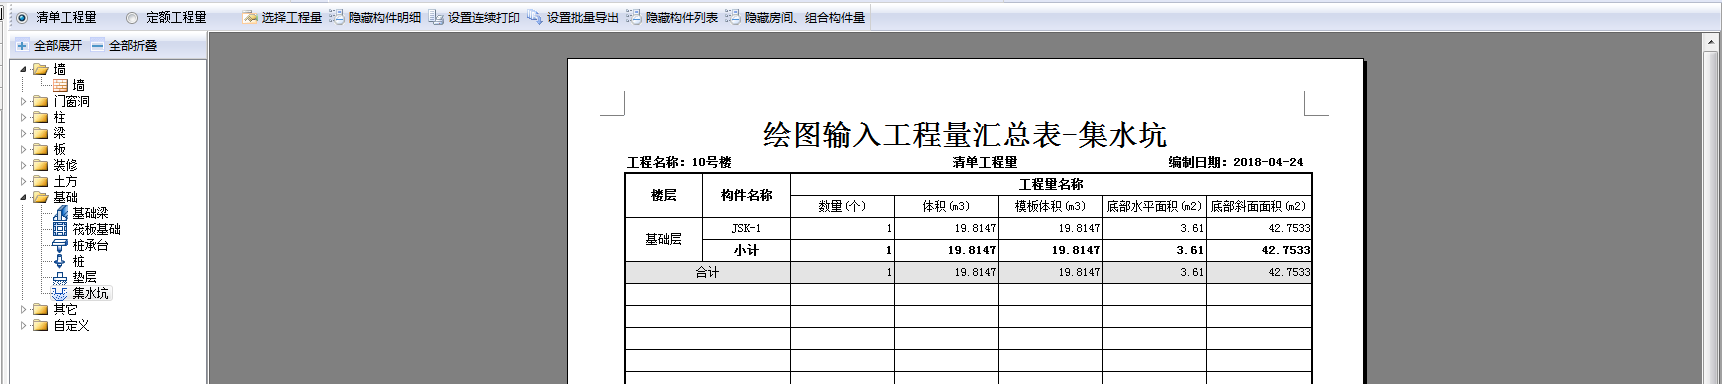Click the 全部展开 label

pos(58,45)
